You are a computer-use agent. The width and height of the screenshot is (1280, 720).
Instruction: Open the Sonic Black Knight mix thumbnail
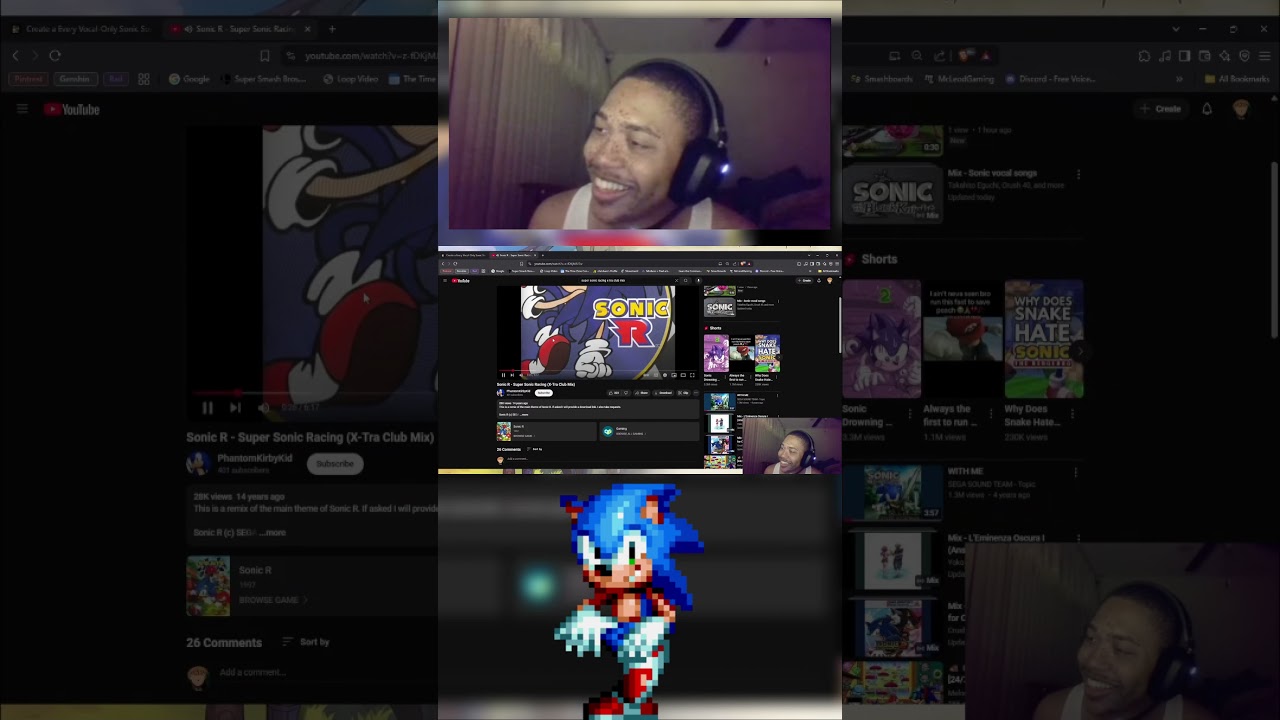click(892, 193)
